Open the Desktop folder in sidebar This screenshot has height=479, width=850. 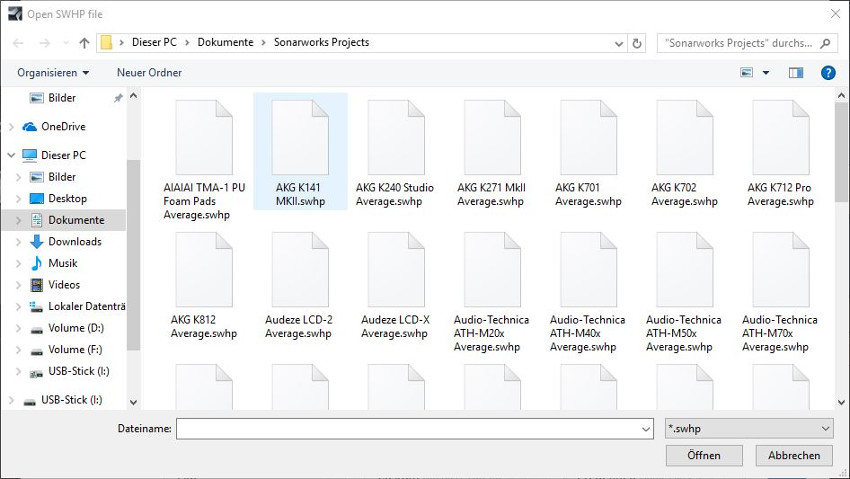[67, 198]
